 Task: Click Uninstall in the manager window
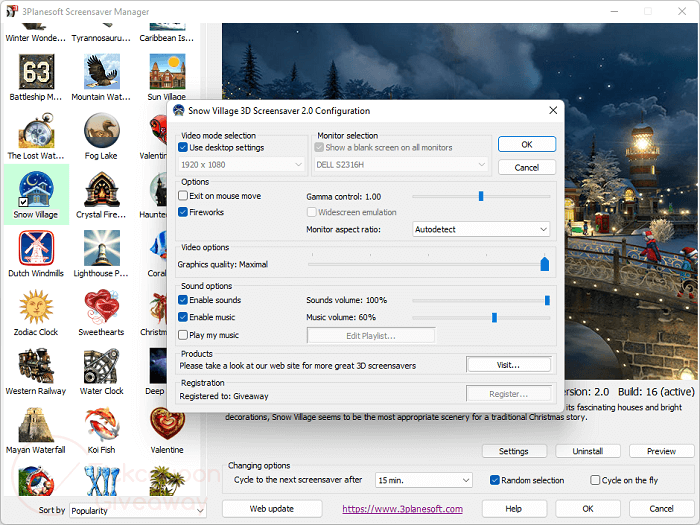pyautogui.click(x=588, y=451)
